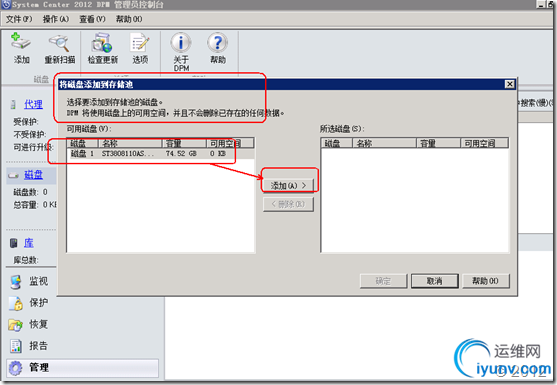Click the Check for updates icon
Viewport: 557px width, 385px height.
click(102, 43)
